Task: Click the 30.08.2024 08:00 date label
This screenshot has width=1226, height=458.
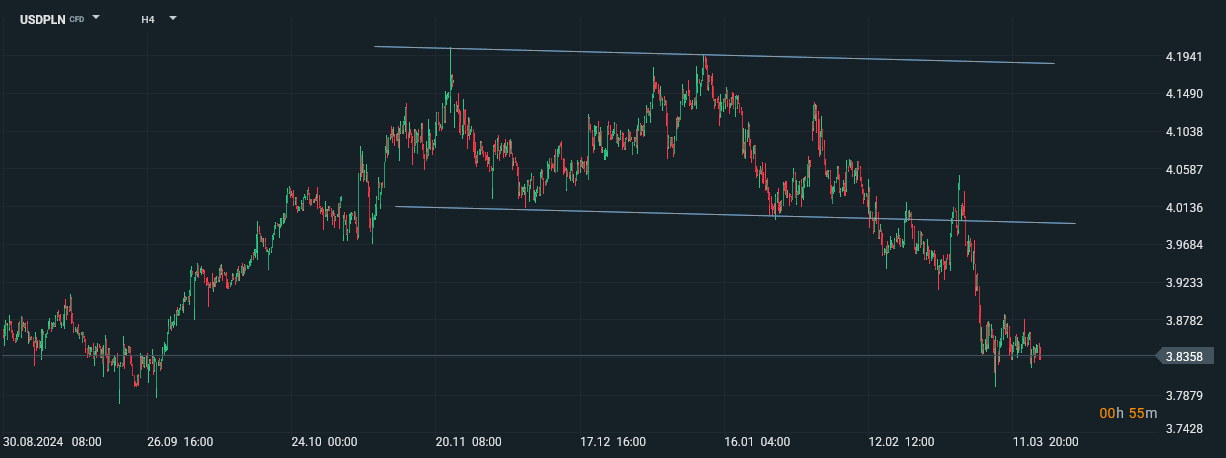Action: [x=51, y=441]
